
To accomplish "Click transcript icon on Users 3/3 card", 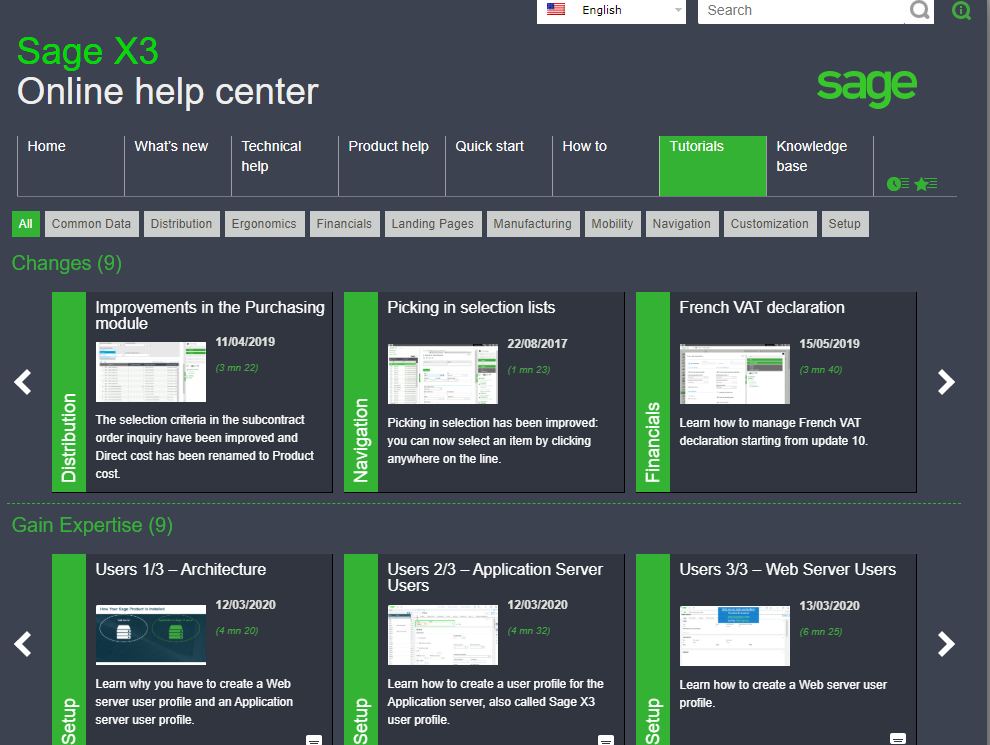I will click(x=898, y=739).
